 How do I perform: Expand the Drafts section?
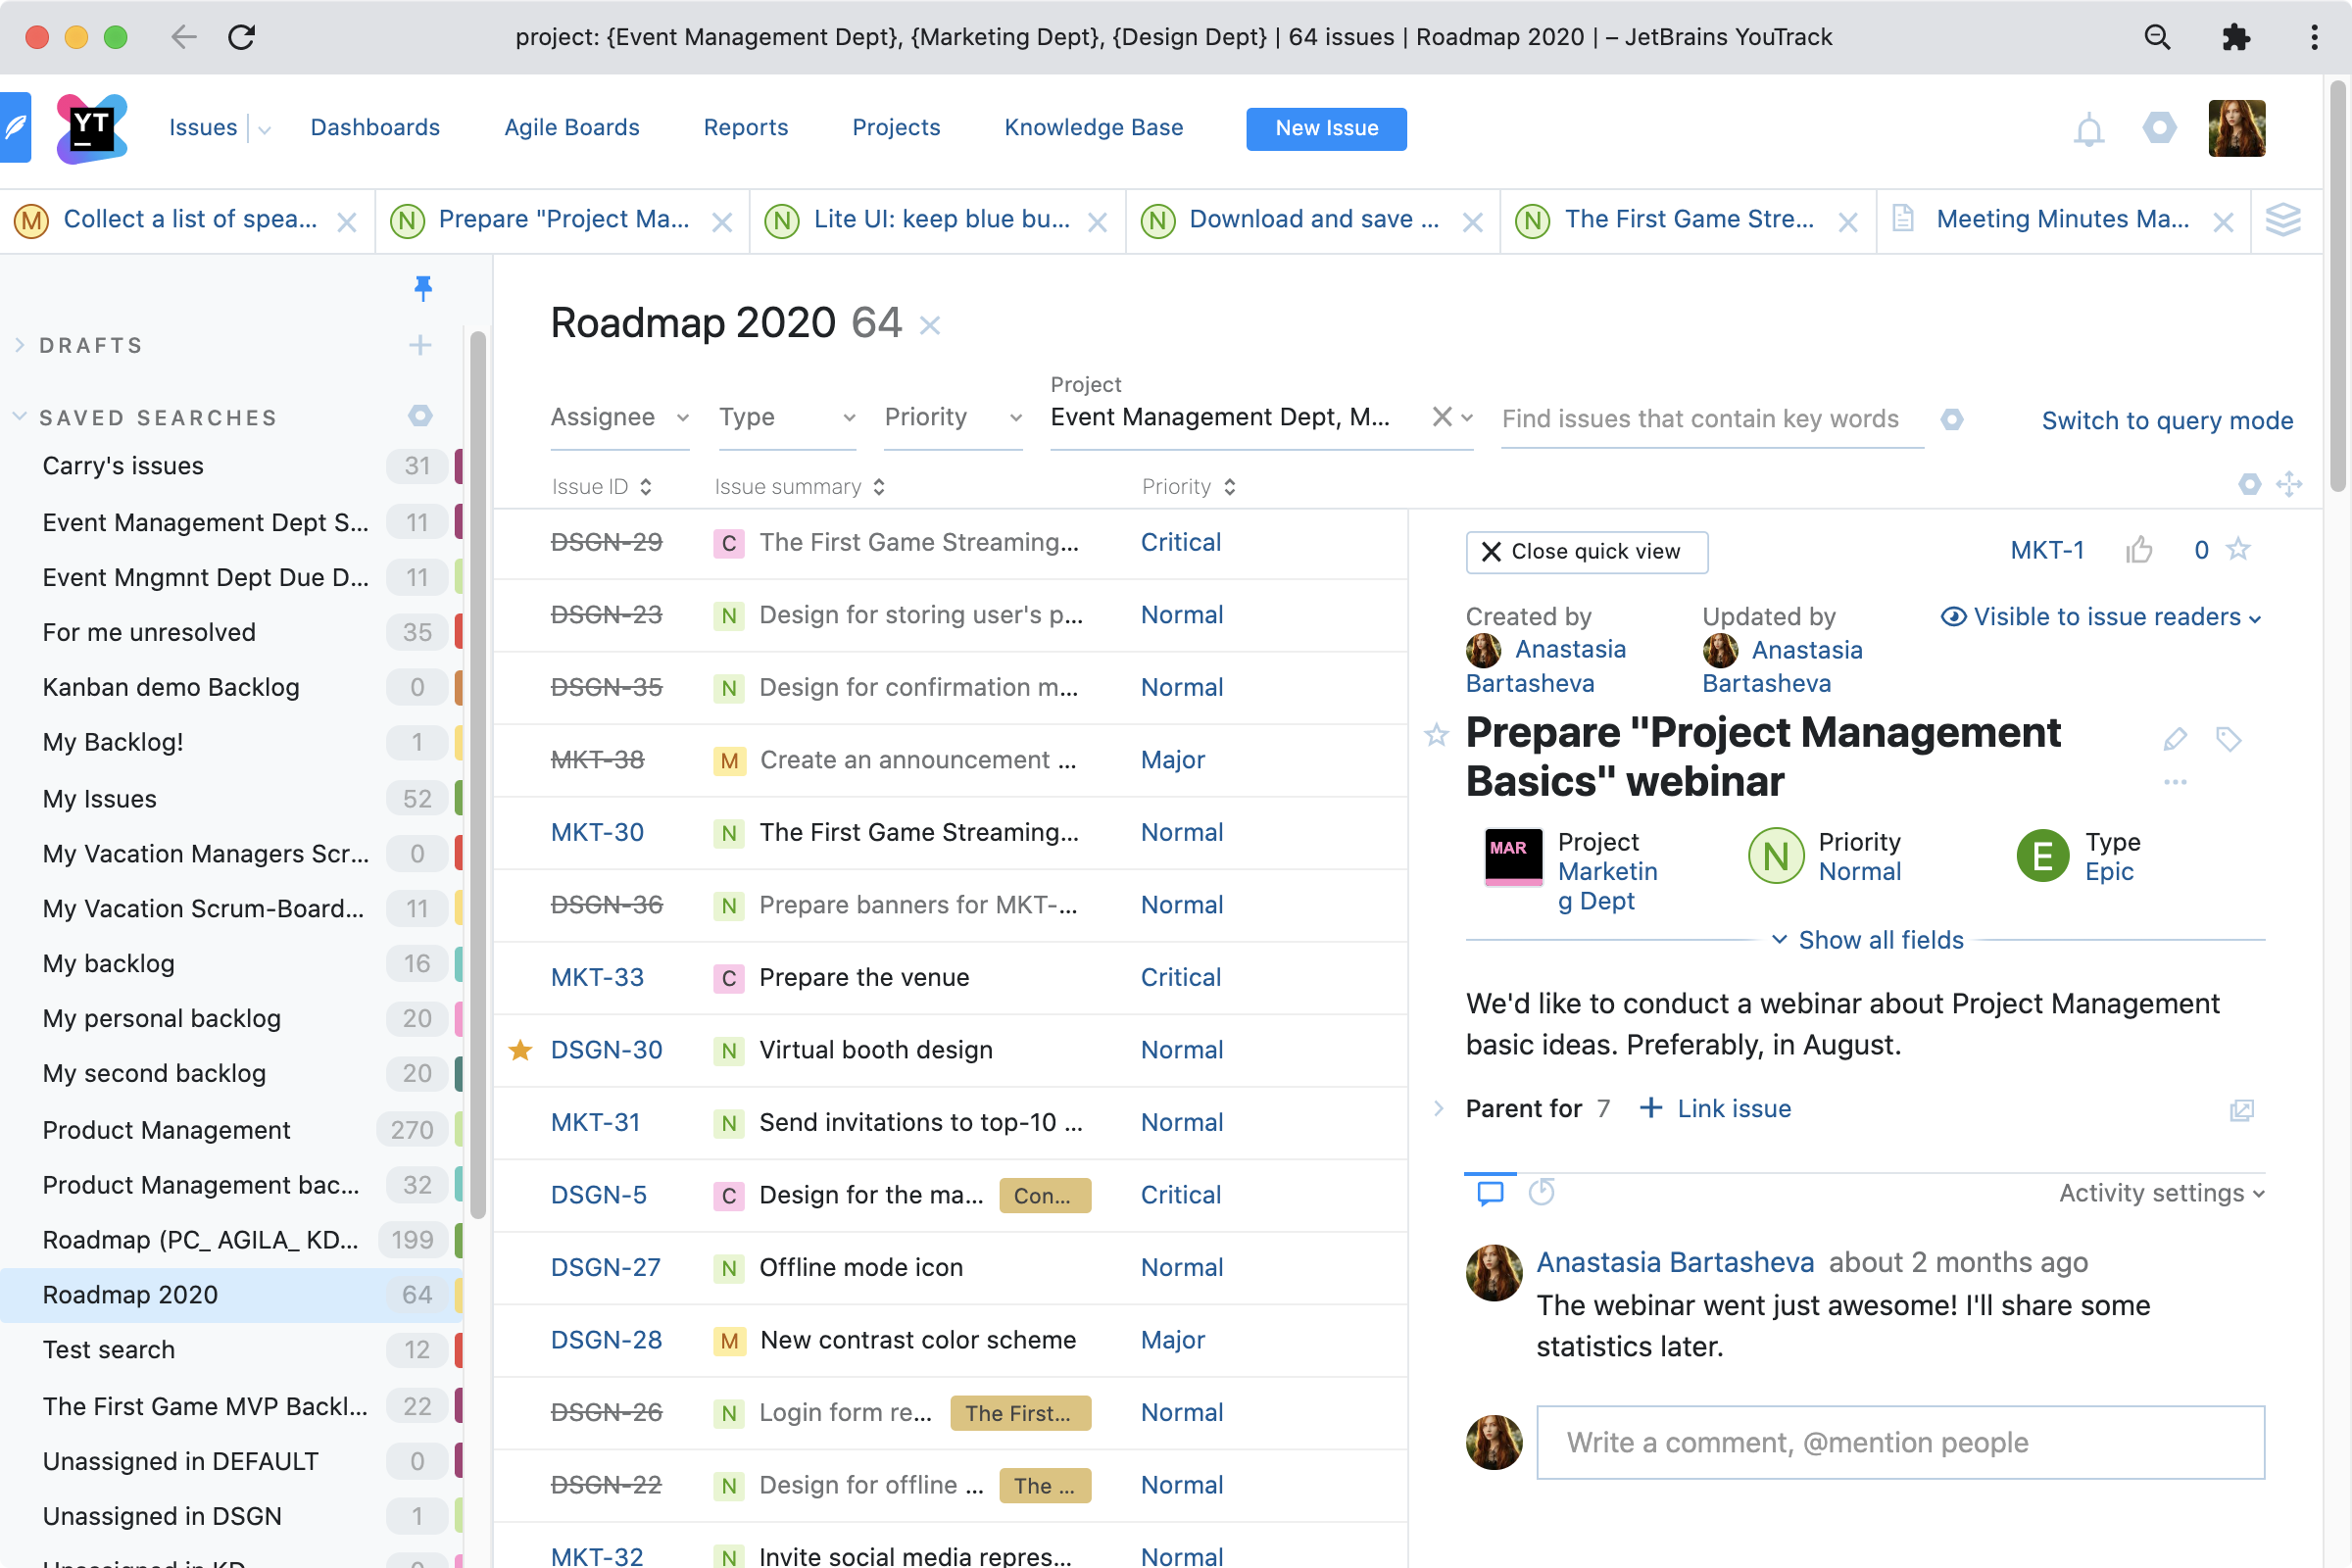pyautogui.click(x=19, y=345)
